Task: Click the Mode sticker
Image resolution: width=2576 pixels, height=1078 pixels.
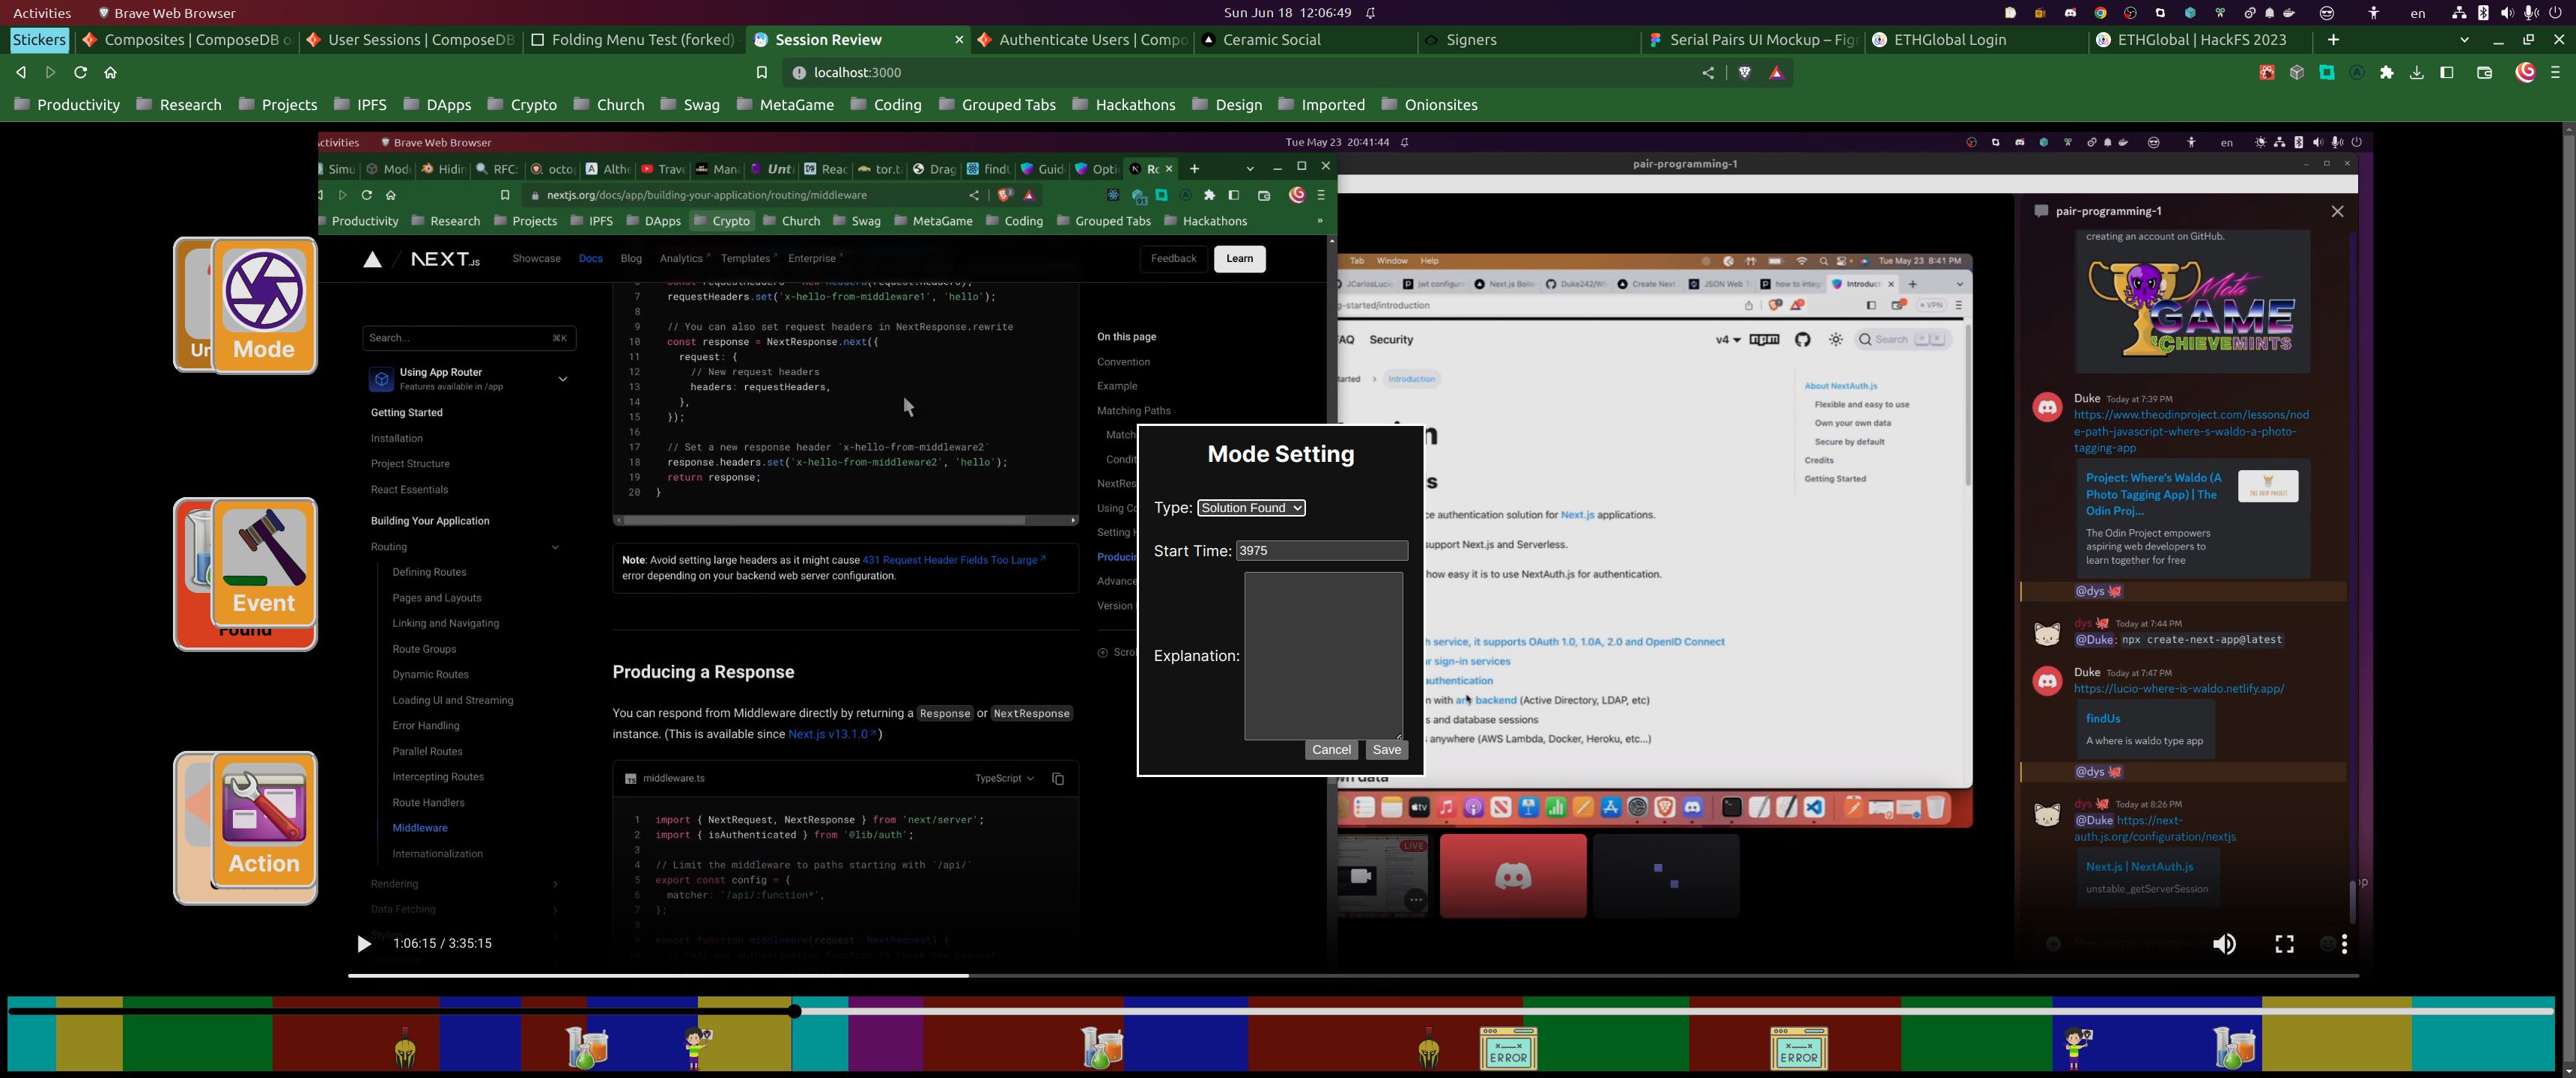Action: (264, 306)
